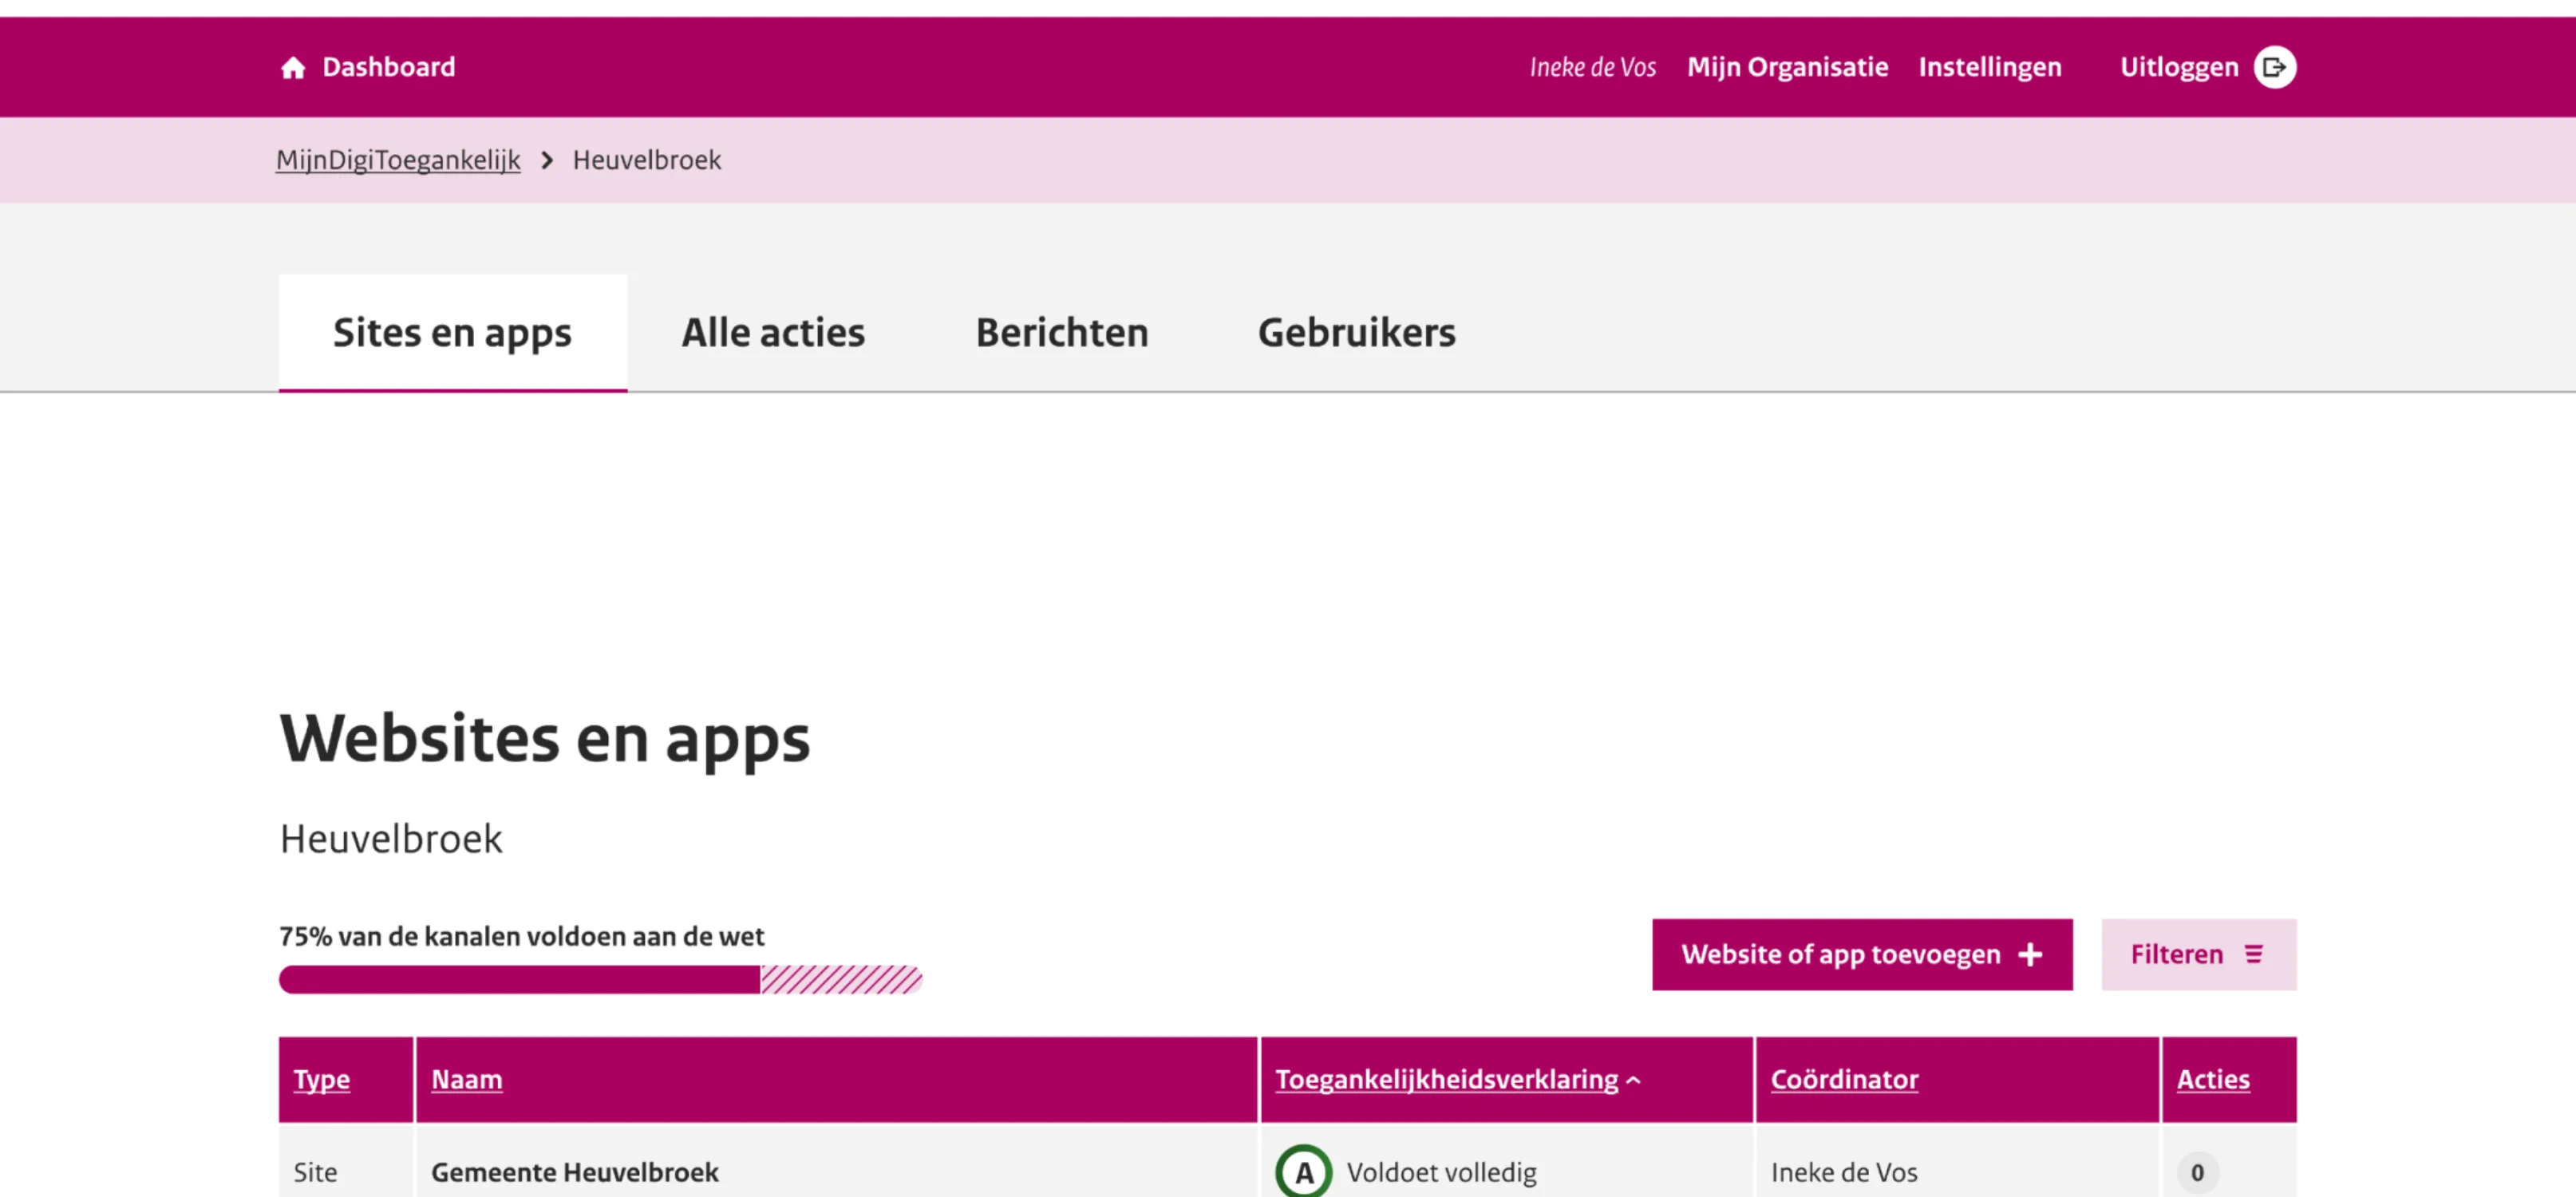Go to the Gebruikers tab
The width and height of the screenshot is (2576, 1197).
coord(1356,332)
